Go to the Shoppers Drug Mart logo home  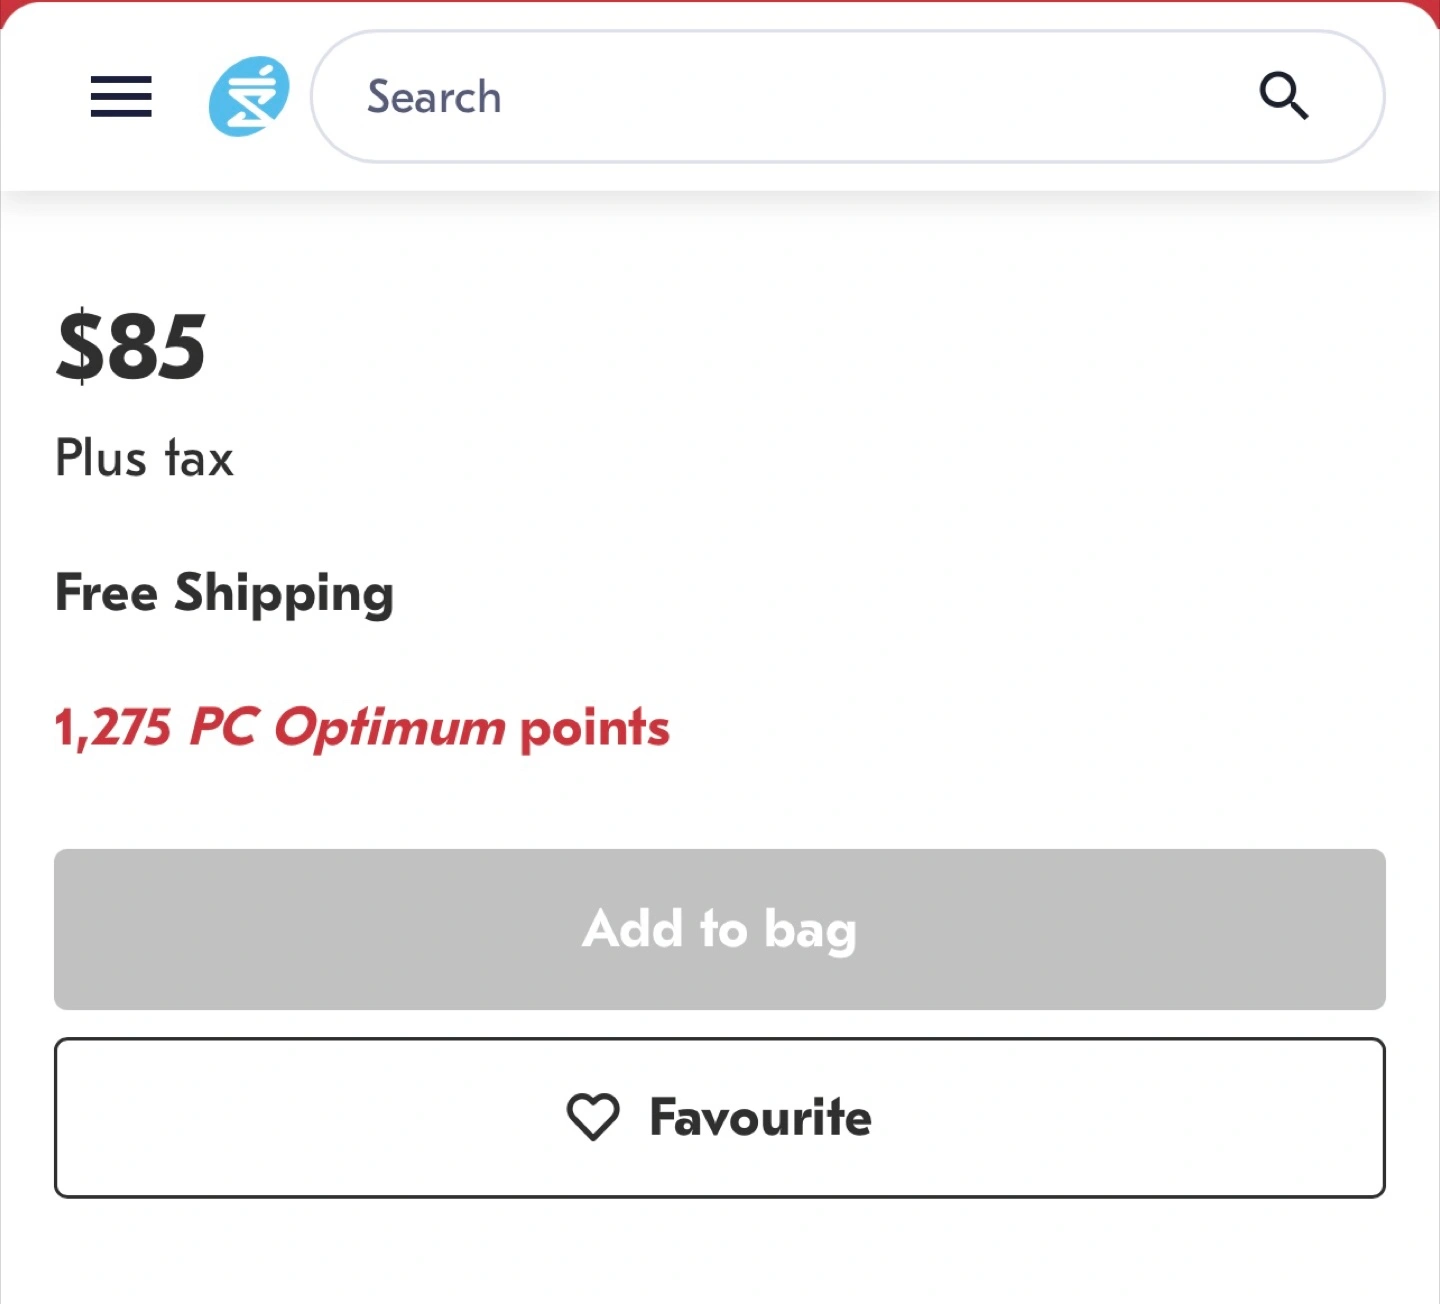[x=249, y=96]
